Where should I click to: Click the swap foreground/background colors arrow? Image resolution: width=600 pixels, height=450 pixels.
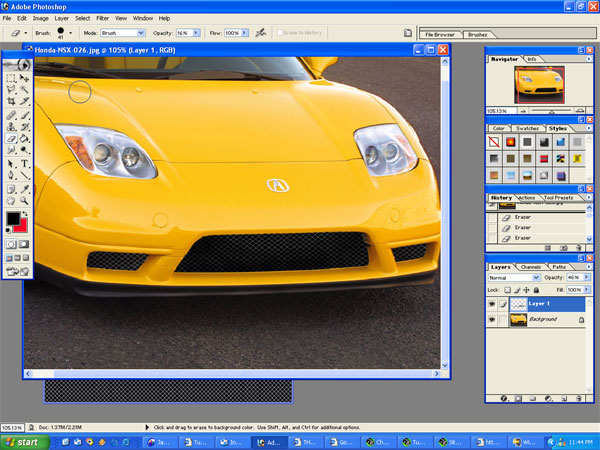click(x=25, y=214)
